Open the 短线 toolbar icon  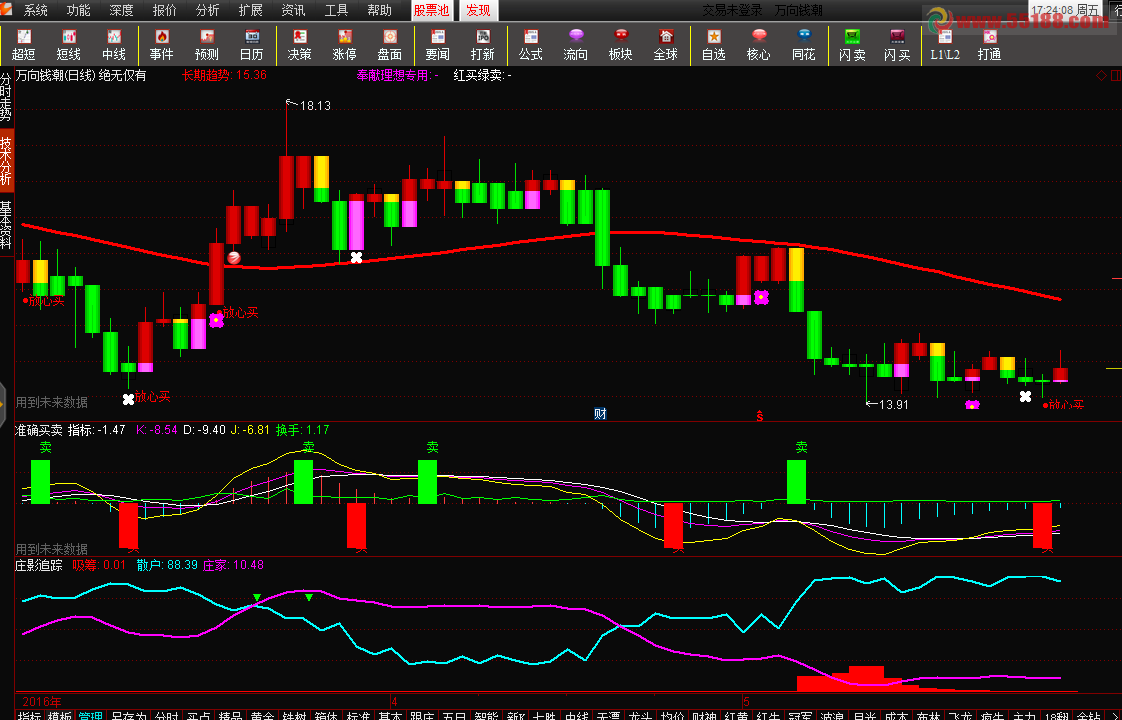[69, 45]
